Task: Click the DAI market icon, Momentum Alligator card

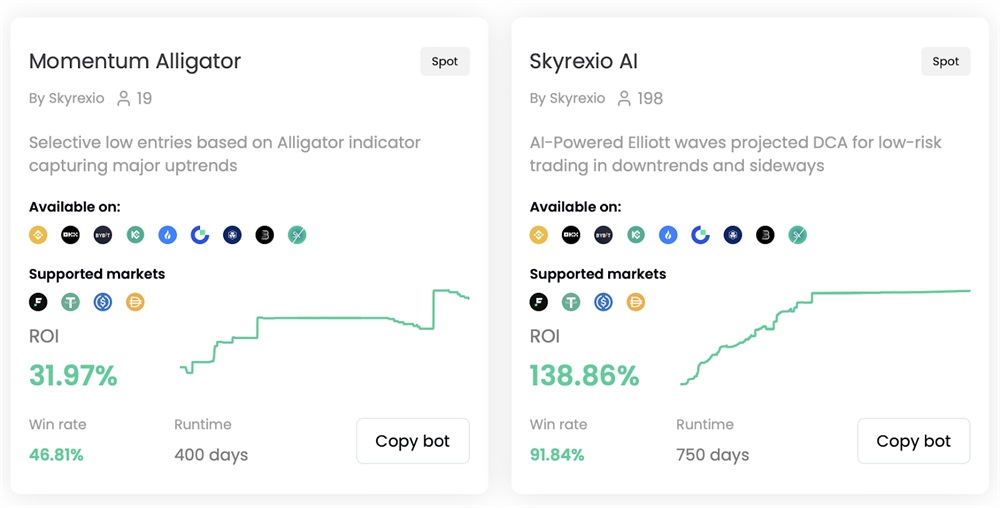Action: 135,301
